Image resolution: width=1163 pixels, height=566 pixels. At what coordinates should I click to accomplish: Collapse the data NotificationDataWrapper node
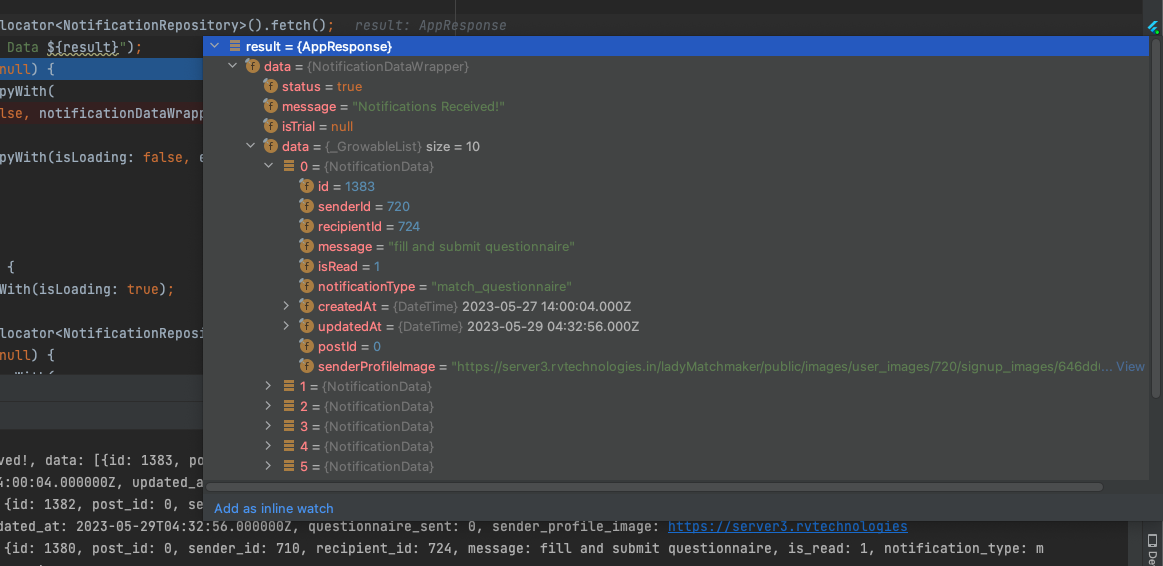pyautogui.click(x=232, y=66)
